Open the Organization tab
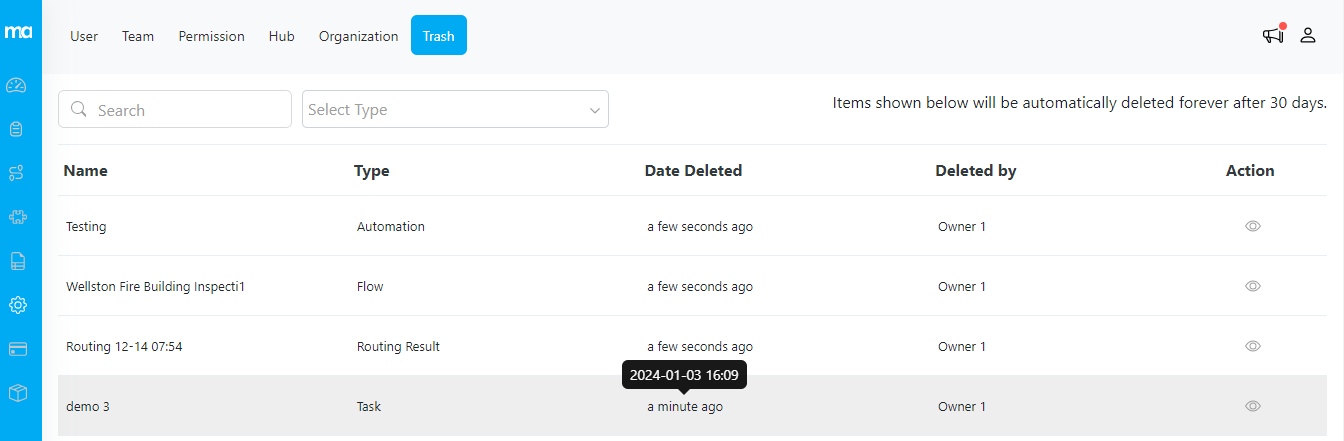 (358, 36)
